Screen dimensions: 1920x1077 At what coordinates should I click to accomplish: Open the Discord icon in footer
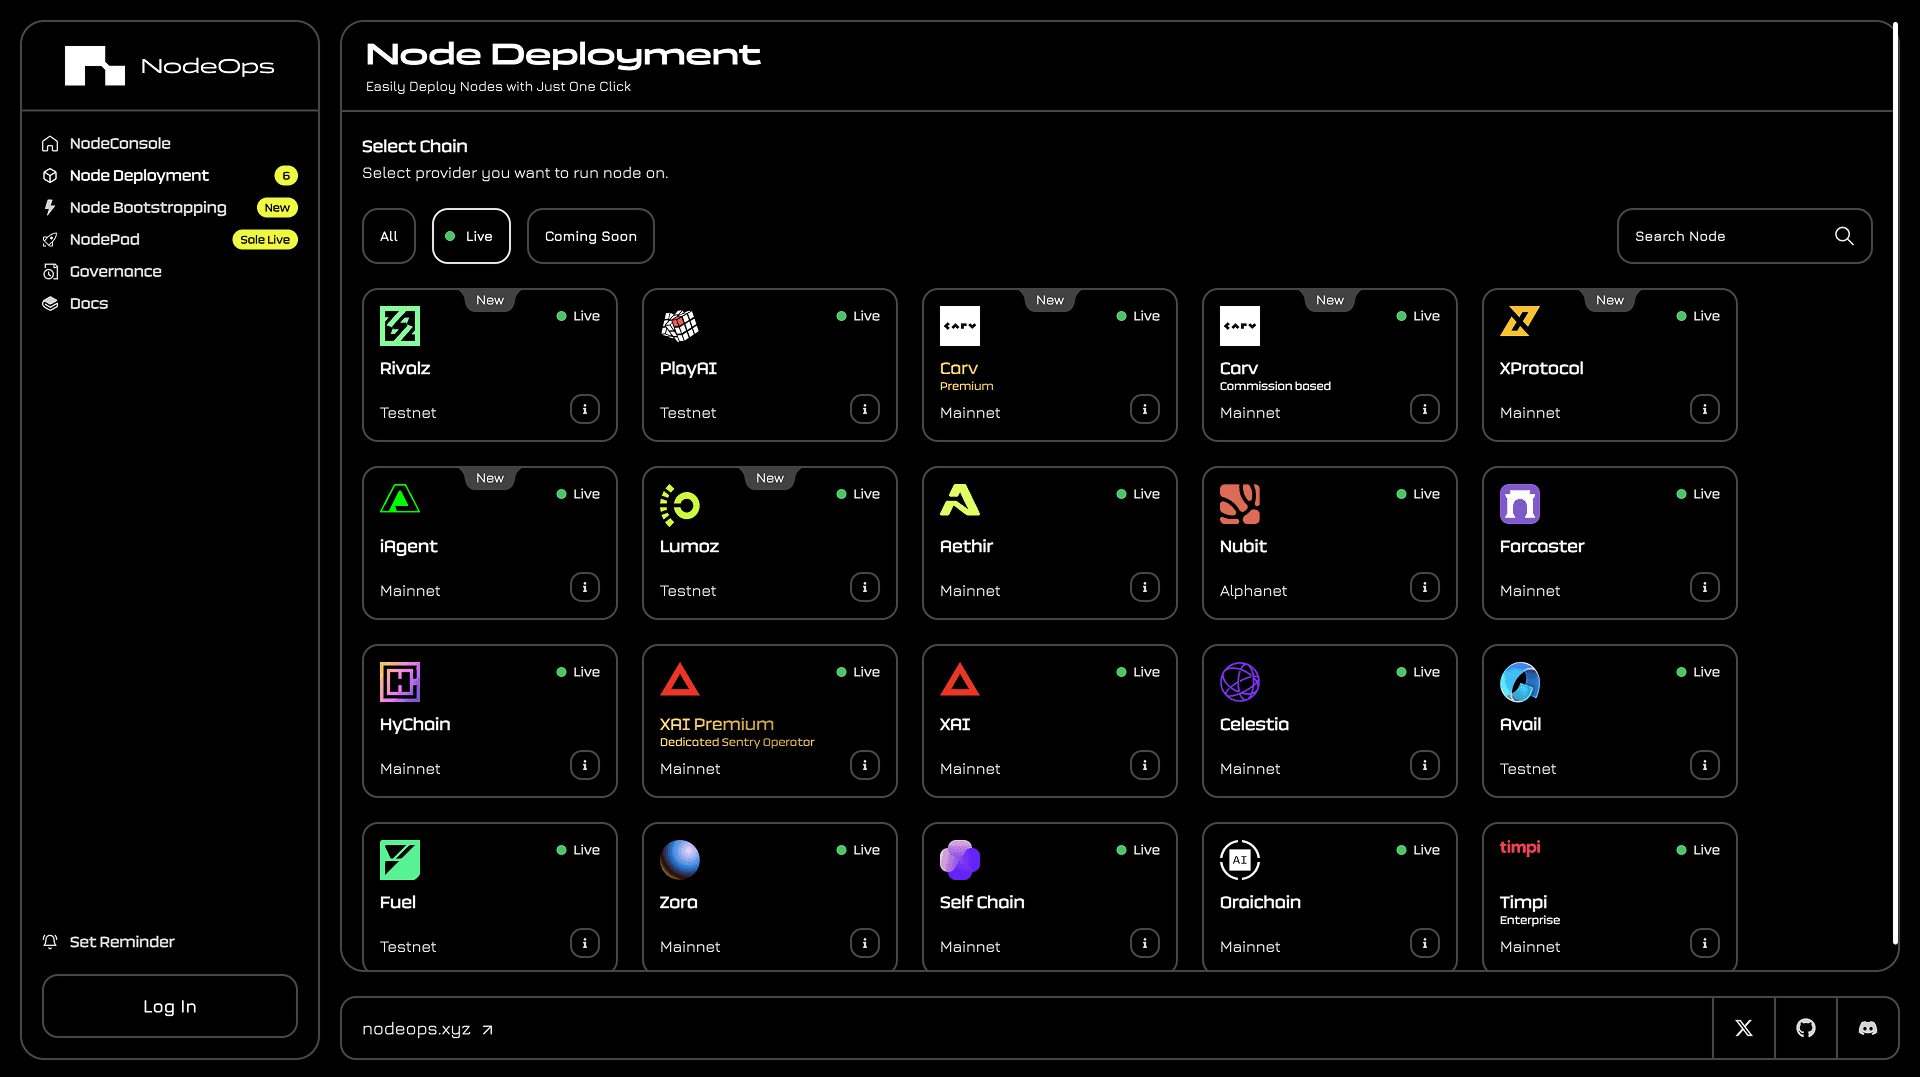click(x=1868, y=1028)
